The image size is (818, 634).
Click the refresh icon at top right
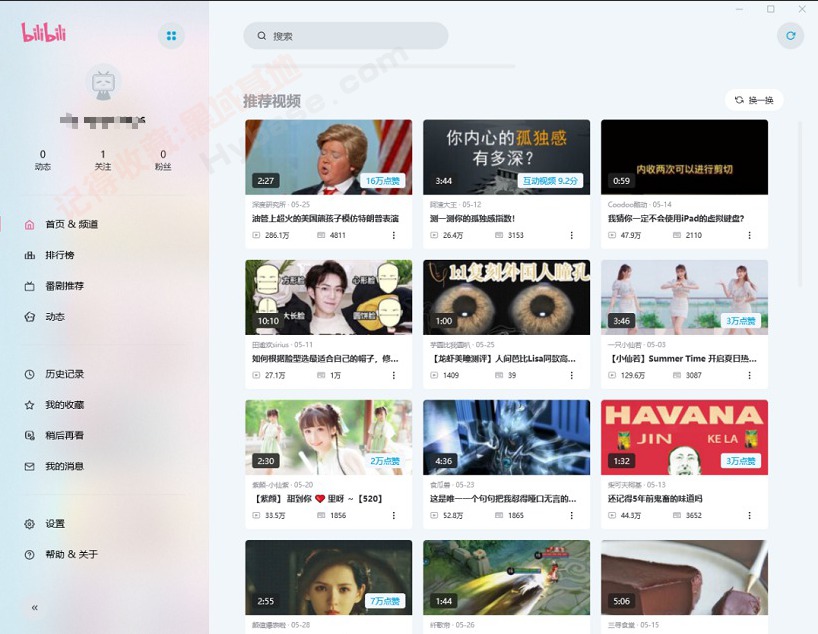click(x=790, y=35)
